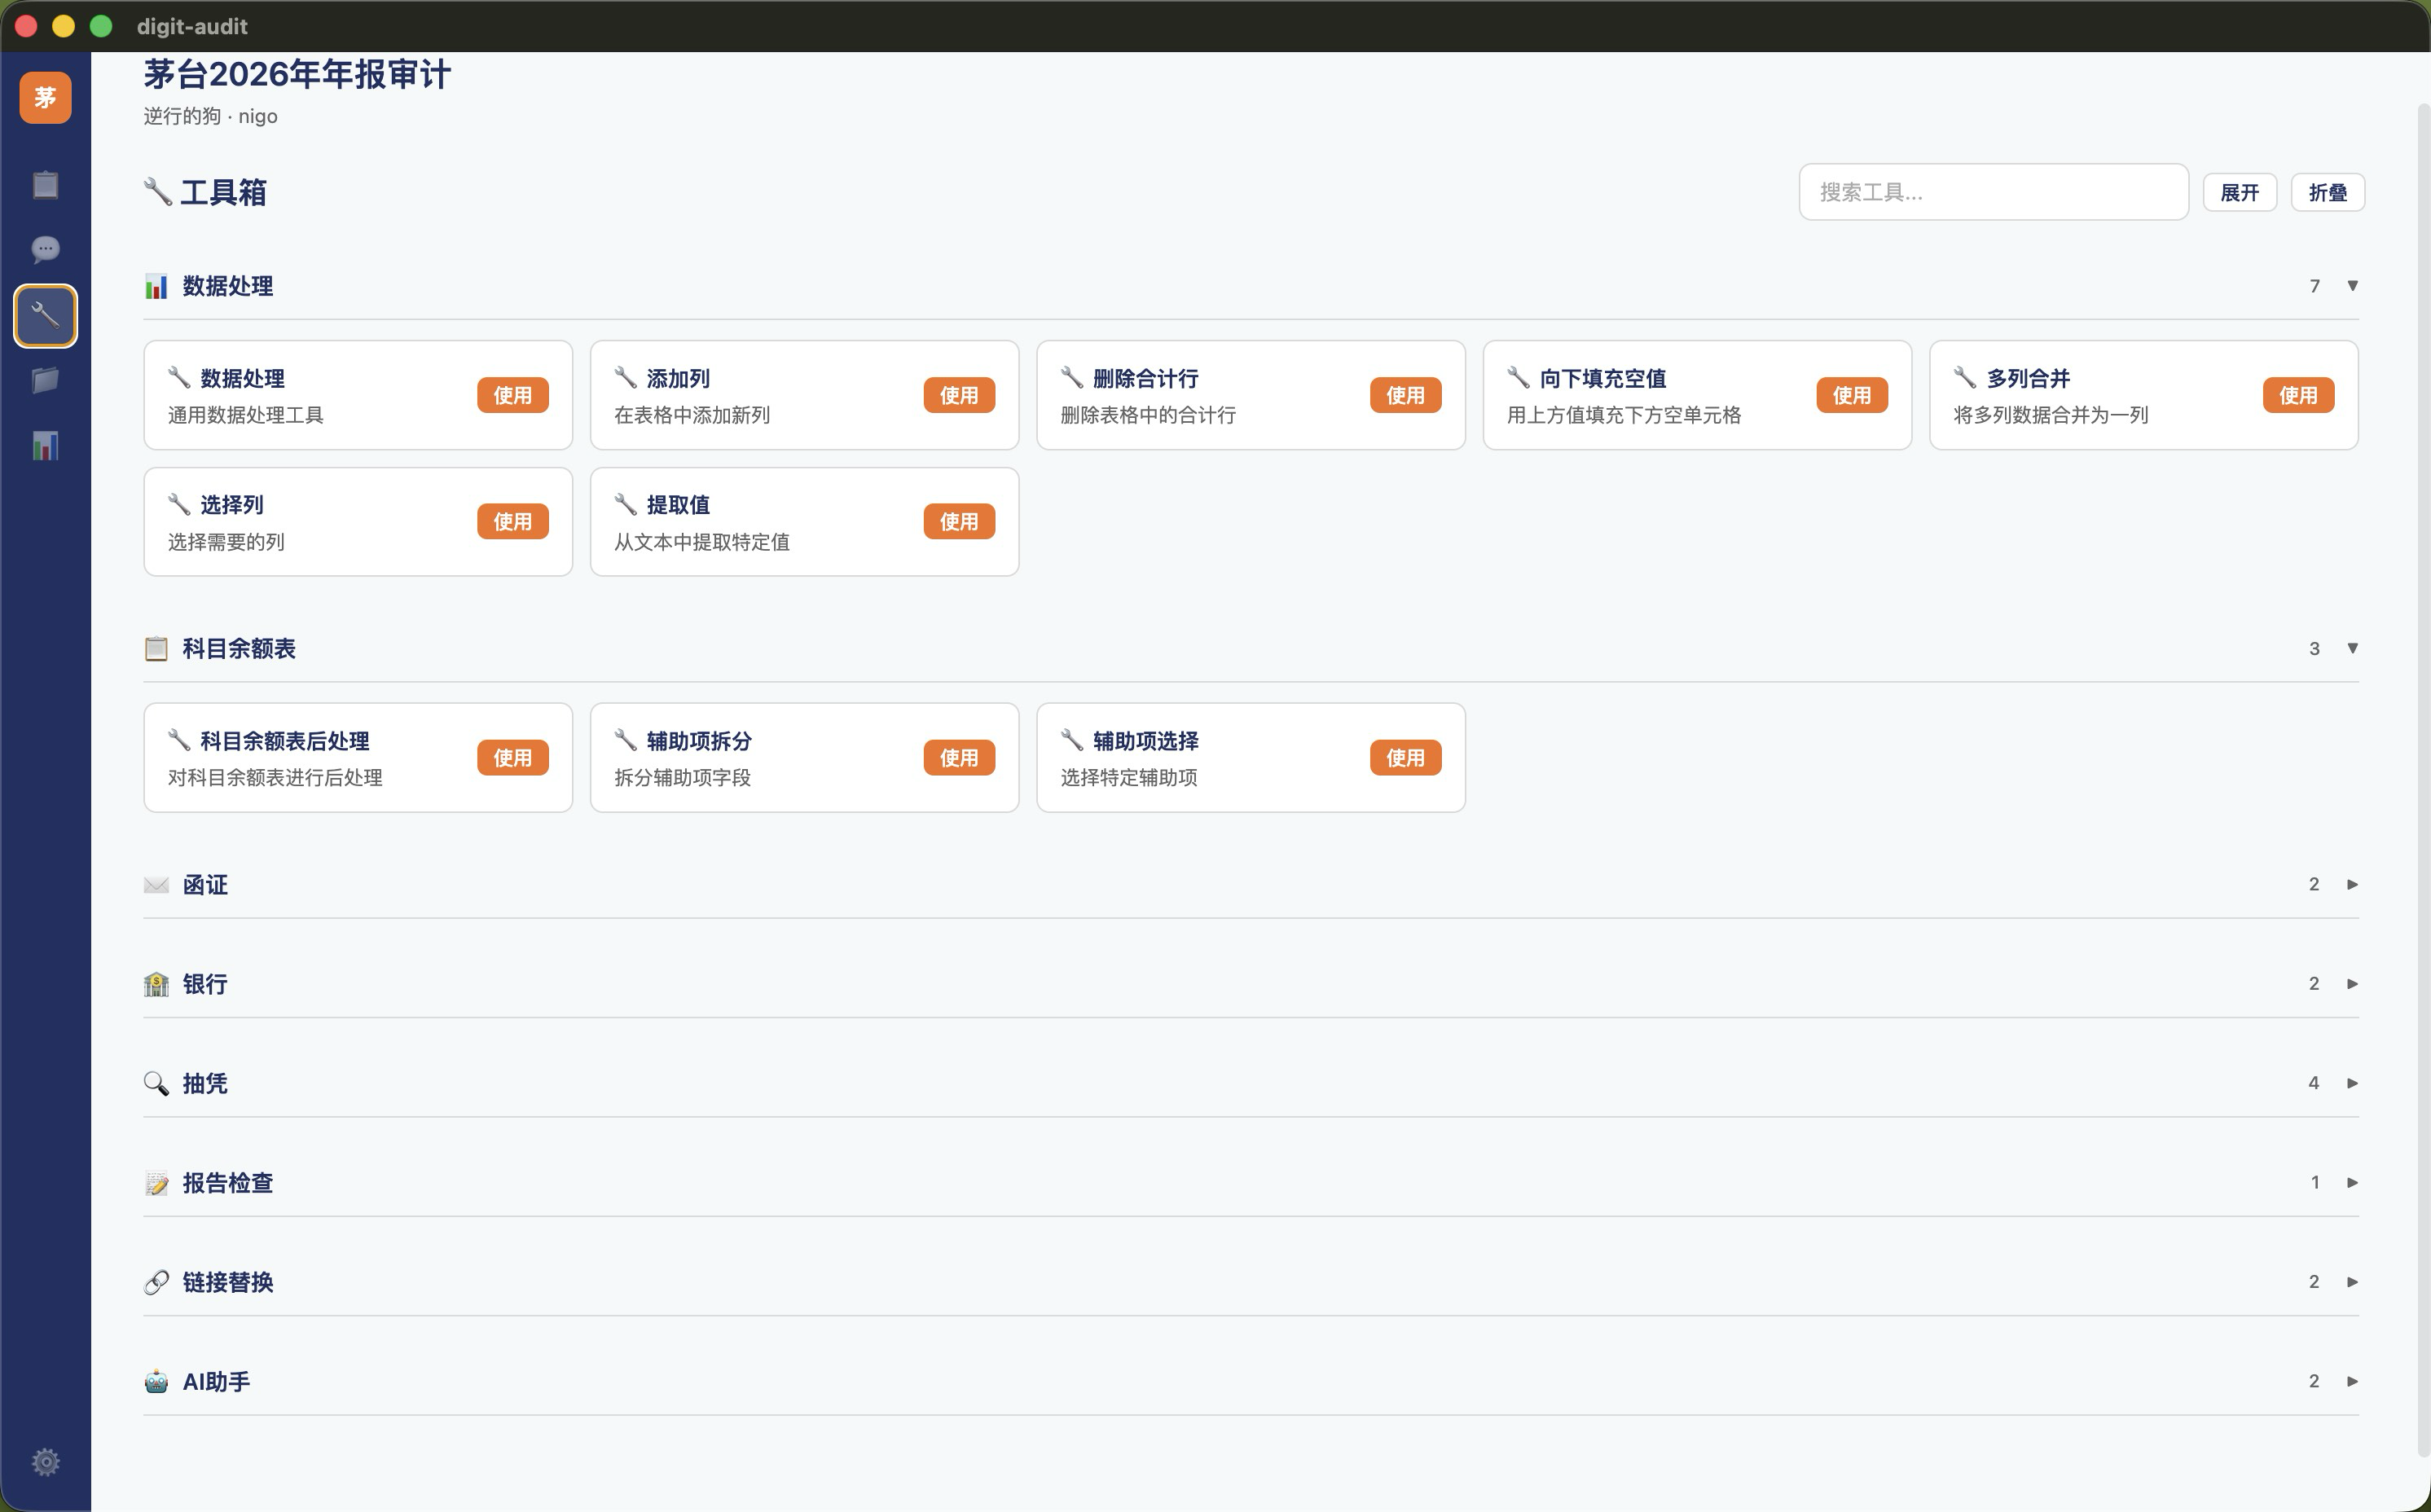
Task: Click the vertical scrollbar on the right
Action: pyautogui.click(x=2423, y=780)
